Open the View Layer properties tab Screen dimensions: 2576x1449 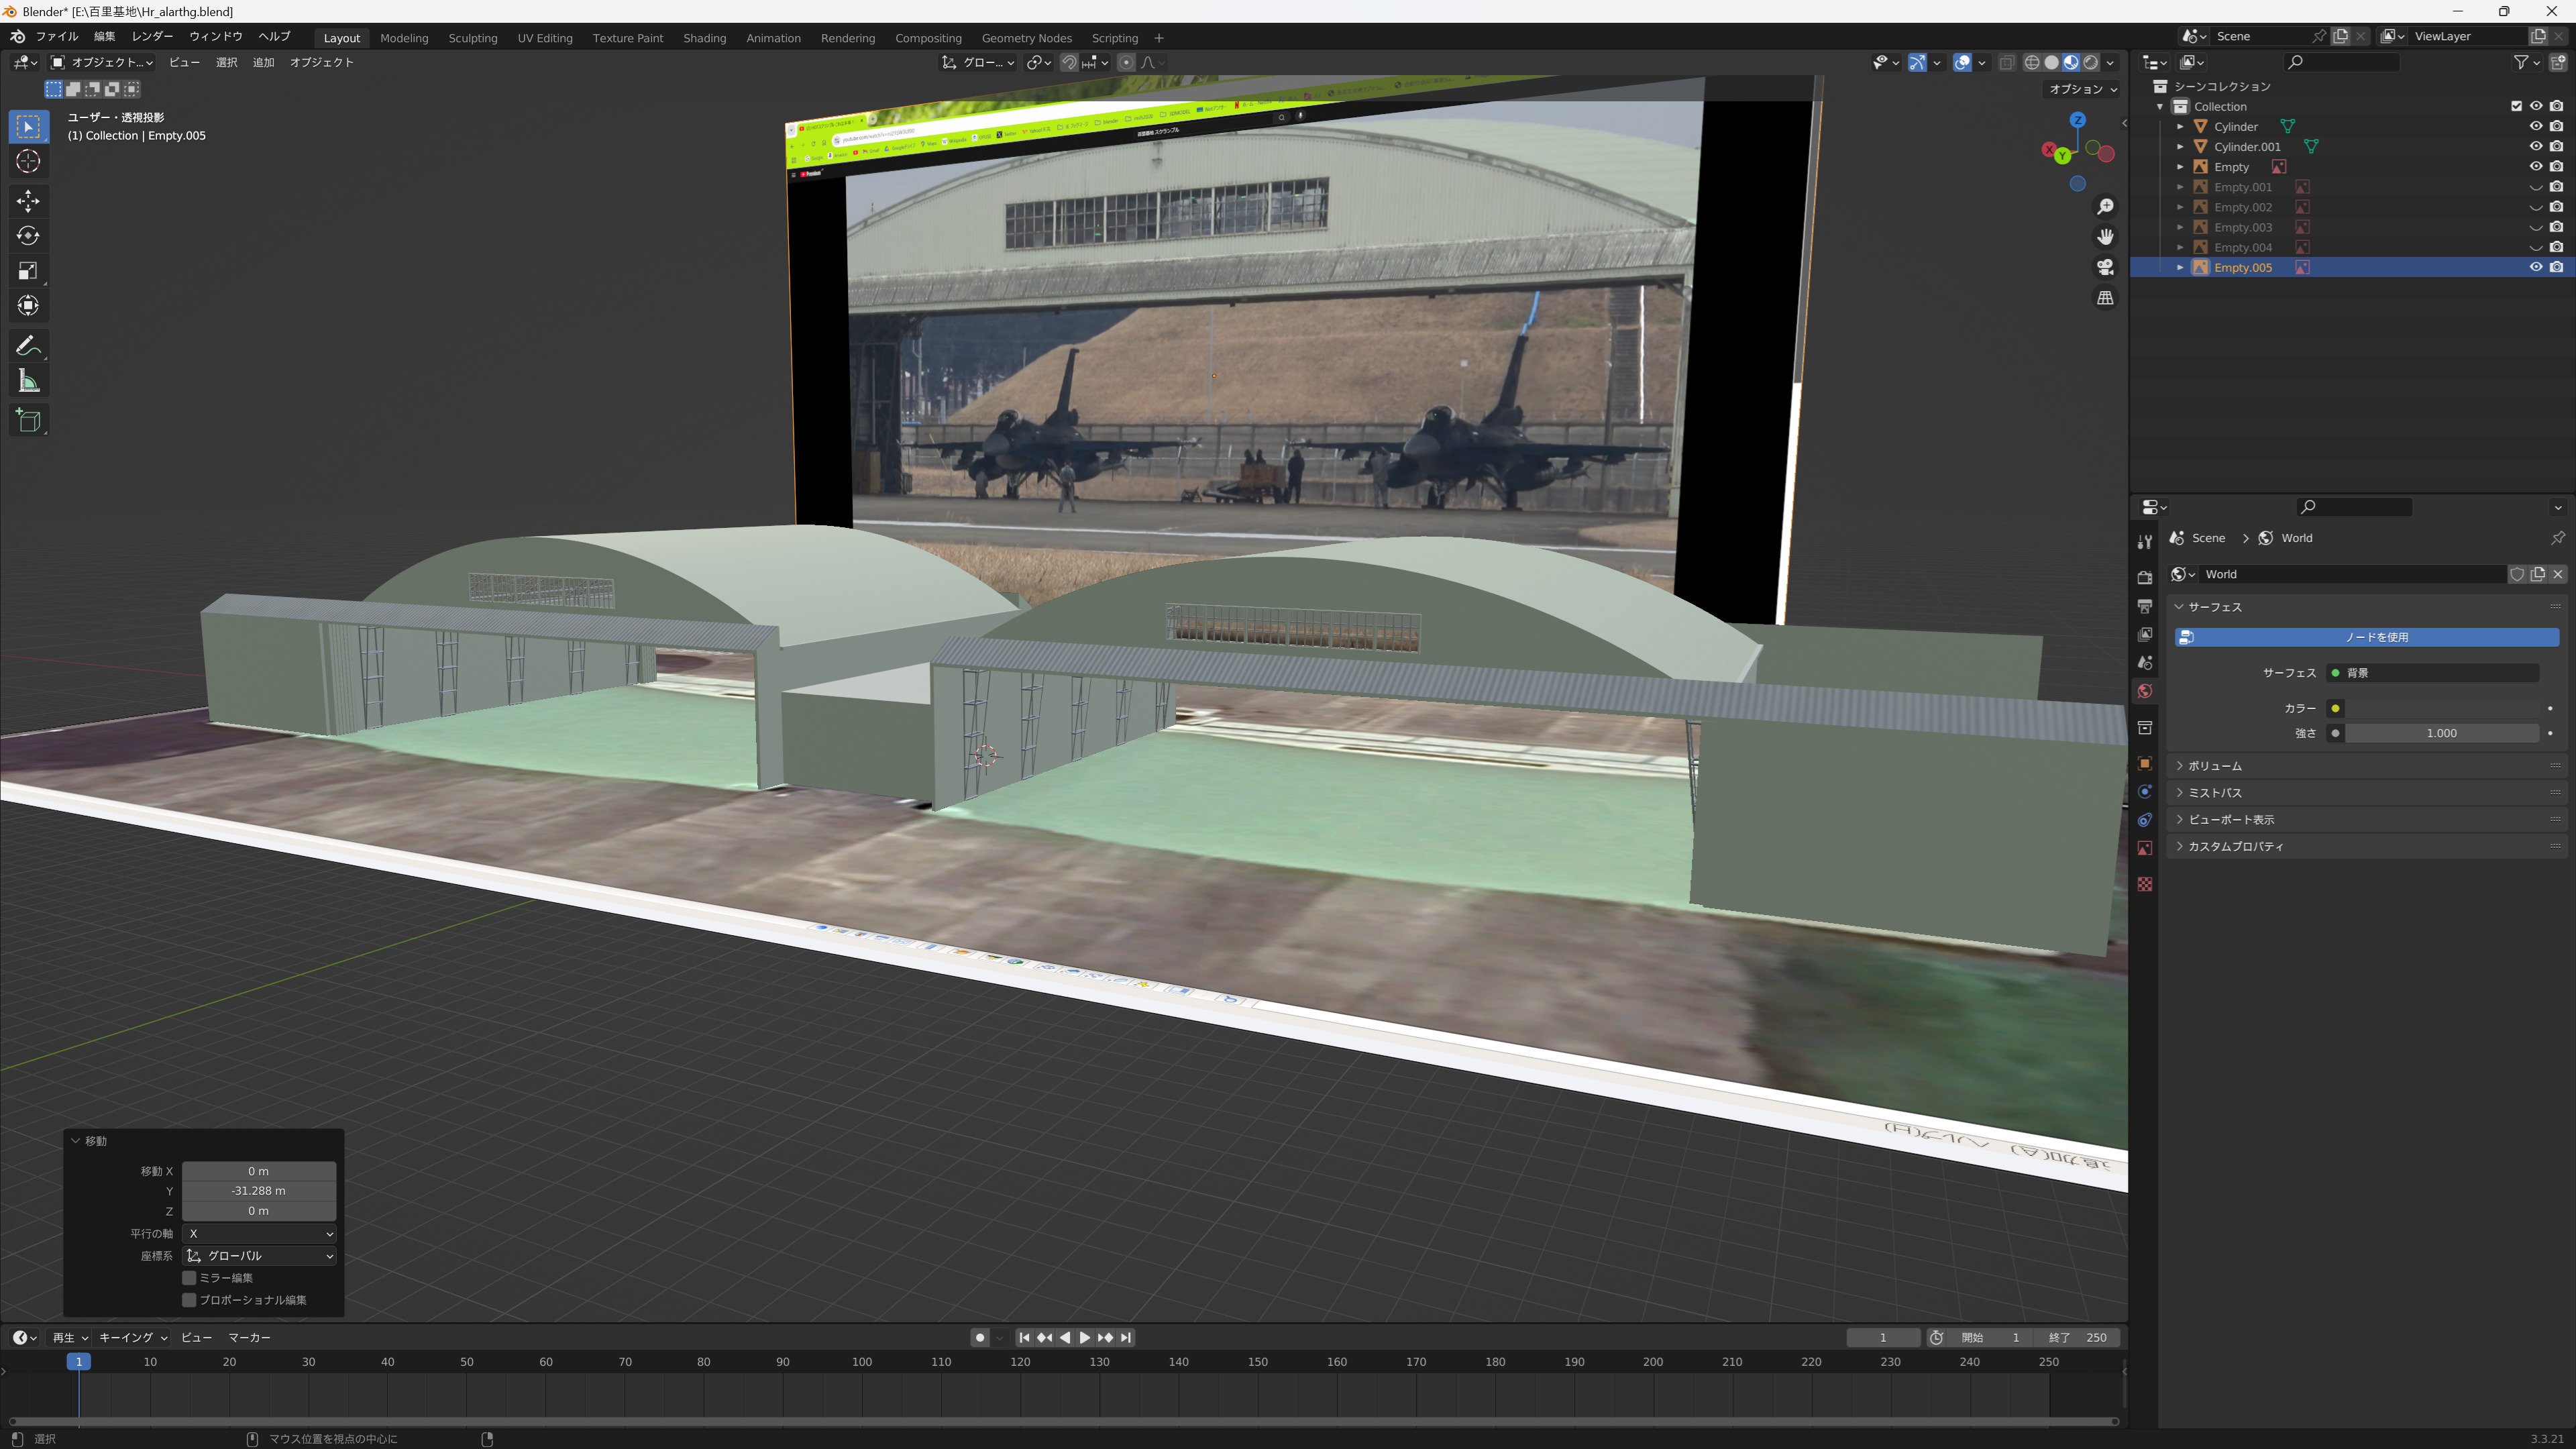(x=2144, y=634)
